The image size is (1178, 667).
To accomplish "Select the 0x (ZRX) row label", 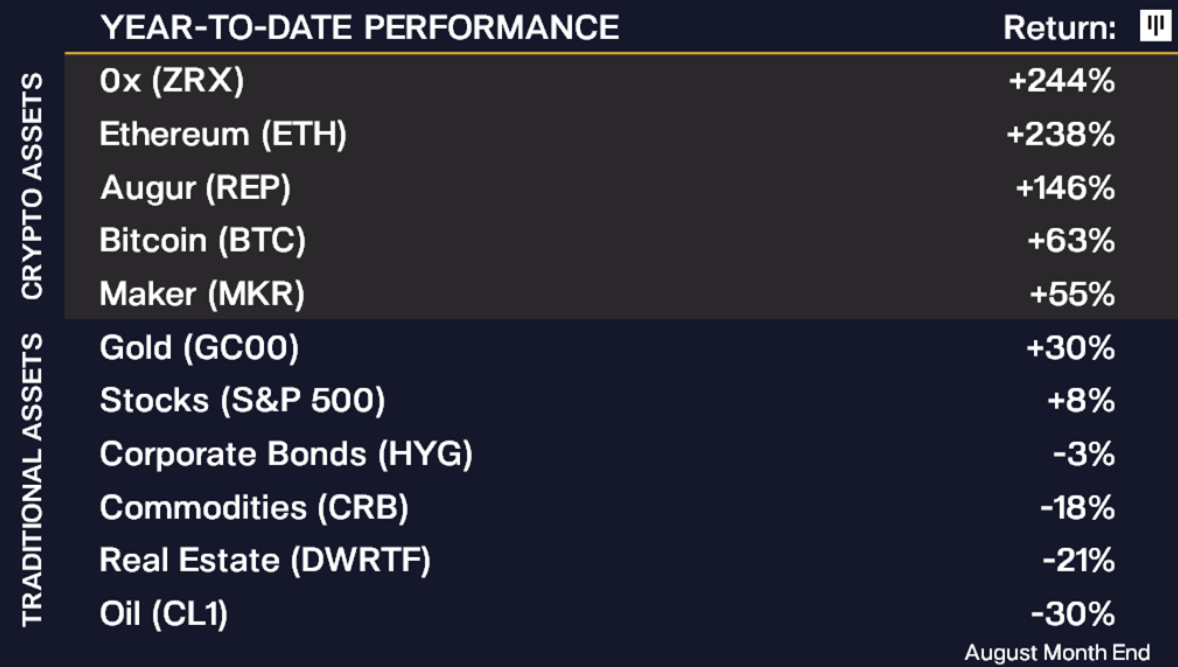I will 171,81.
